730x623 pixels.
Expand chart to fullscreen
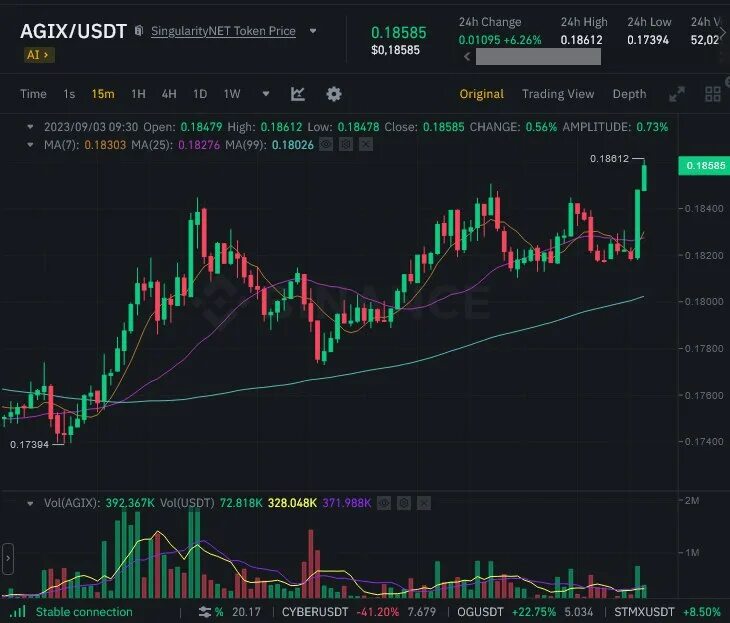click(x=677, y=94)
